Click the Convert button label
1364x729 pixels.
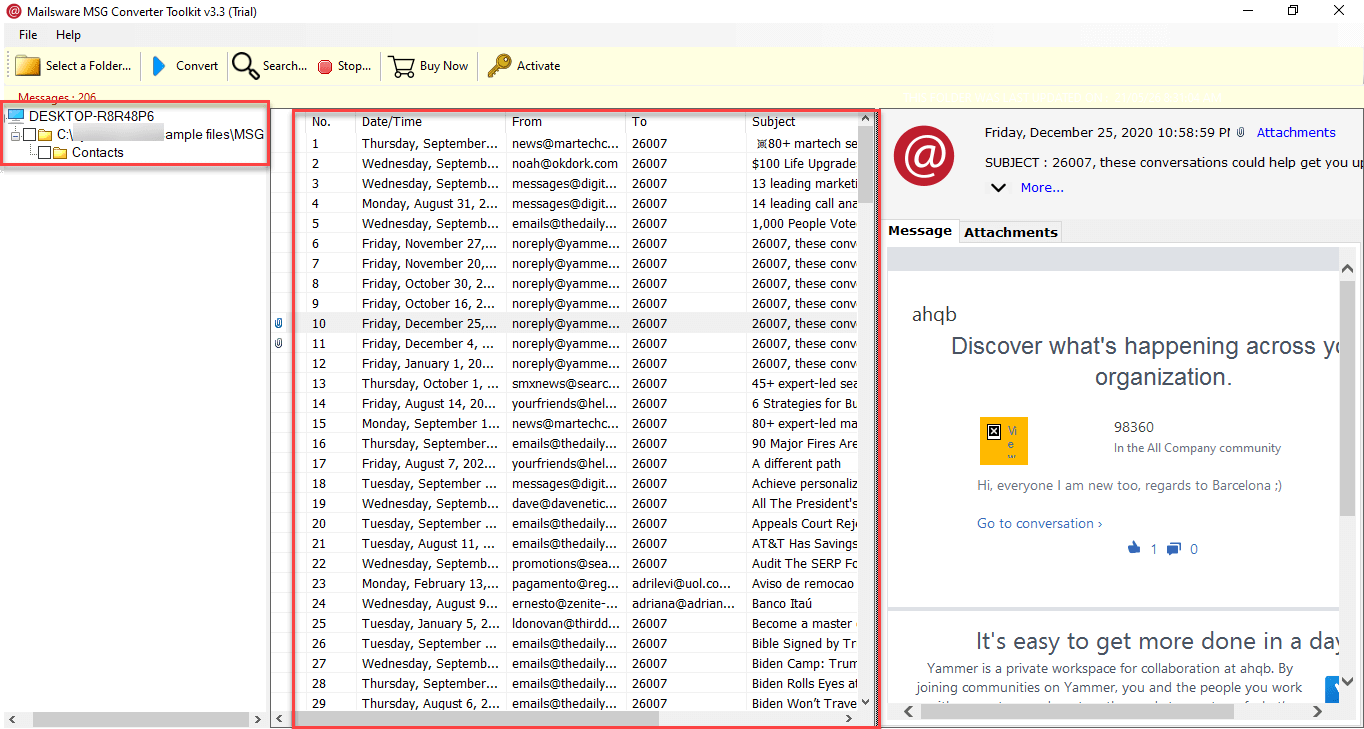point(197,66)
